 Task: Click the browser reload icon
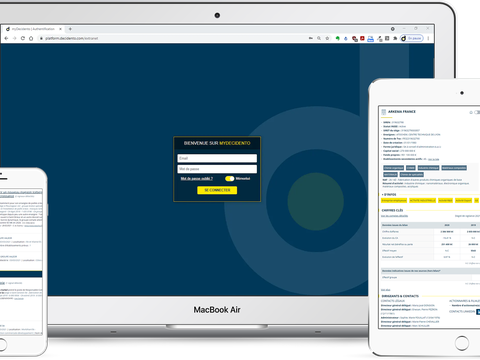pyautogui.click(x=23, y=38)
